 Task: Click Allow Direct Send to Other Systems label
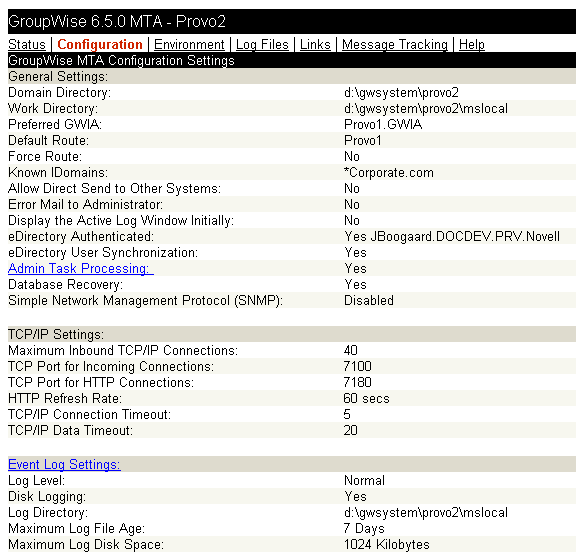115,189
